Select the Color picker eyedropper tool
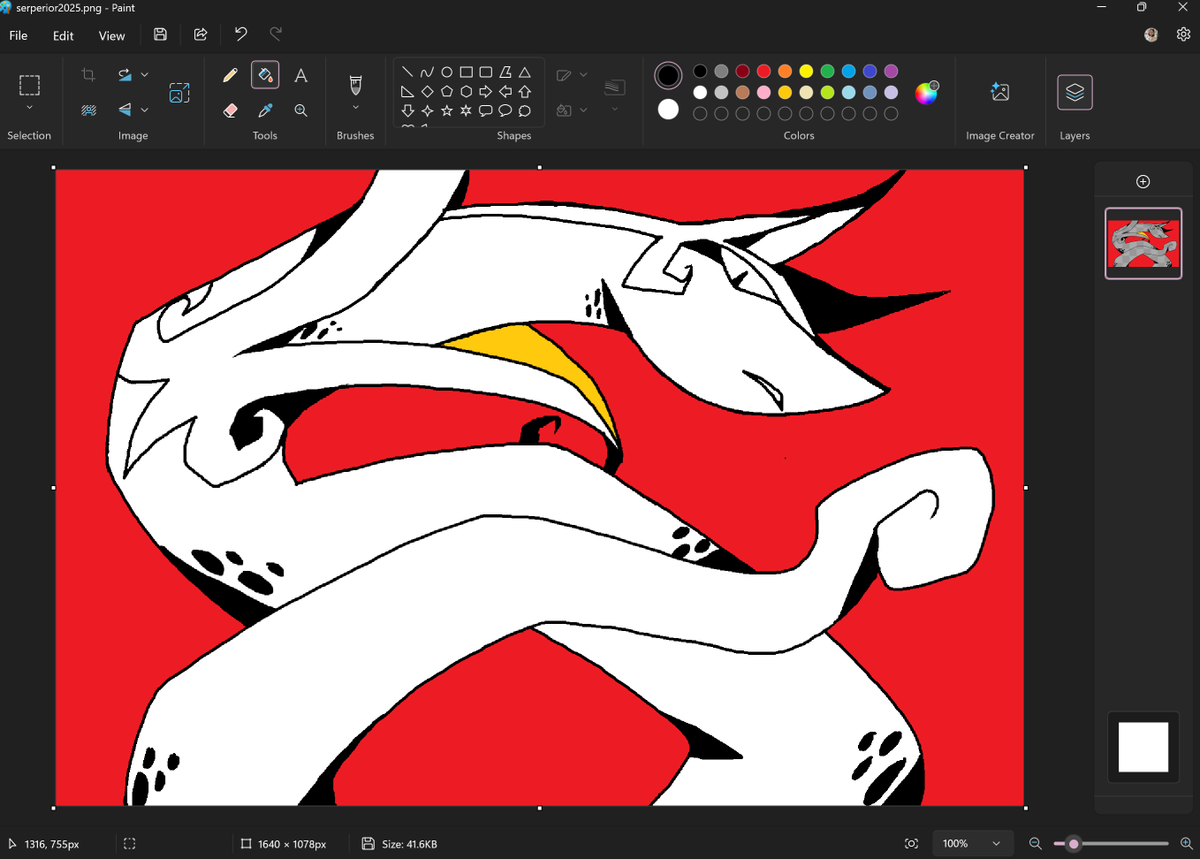 265,110
